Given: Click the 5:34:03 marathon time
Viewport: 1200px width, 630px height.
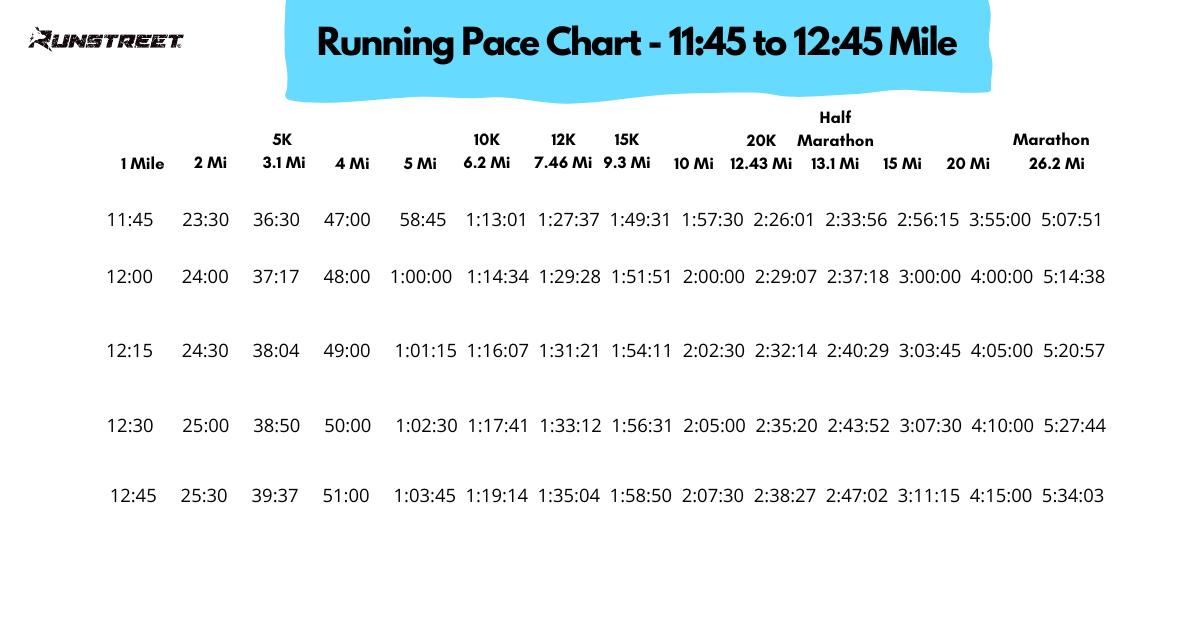Looking at the screenshot, I should point(1073,495).
